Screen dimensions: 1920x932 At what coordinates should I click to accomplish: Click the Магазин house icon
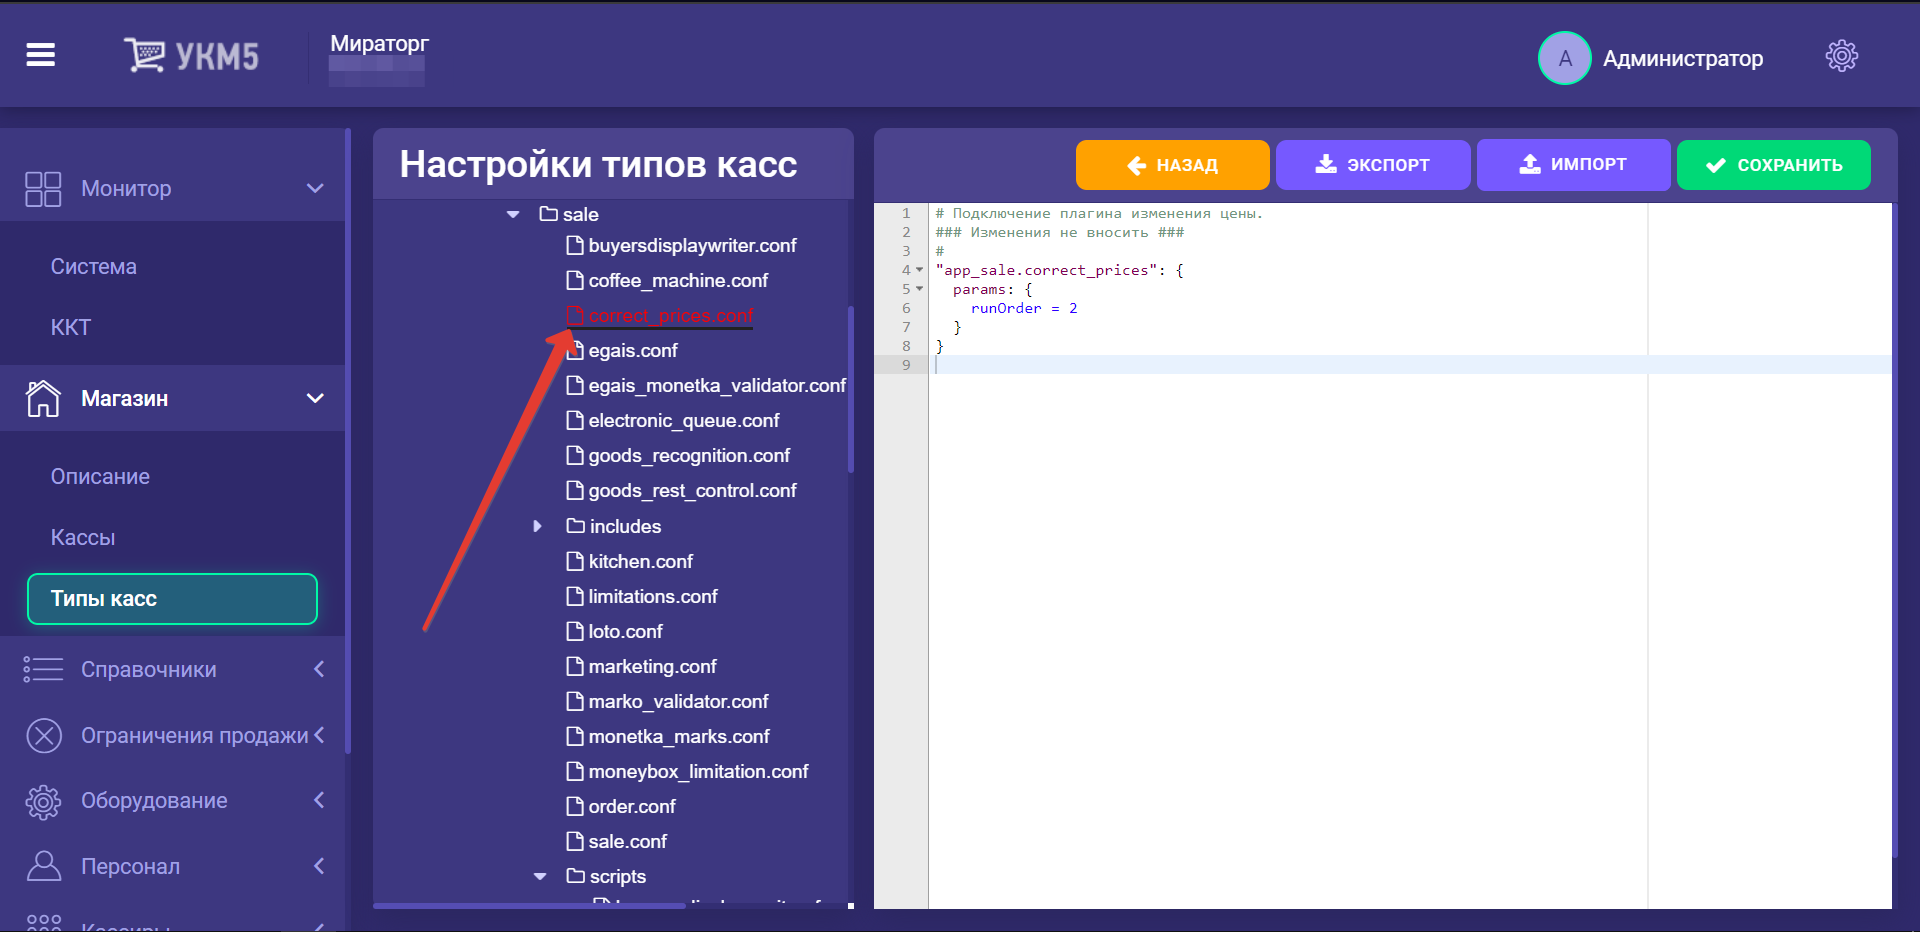[43, 398]
